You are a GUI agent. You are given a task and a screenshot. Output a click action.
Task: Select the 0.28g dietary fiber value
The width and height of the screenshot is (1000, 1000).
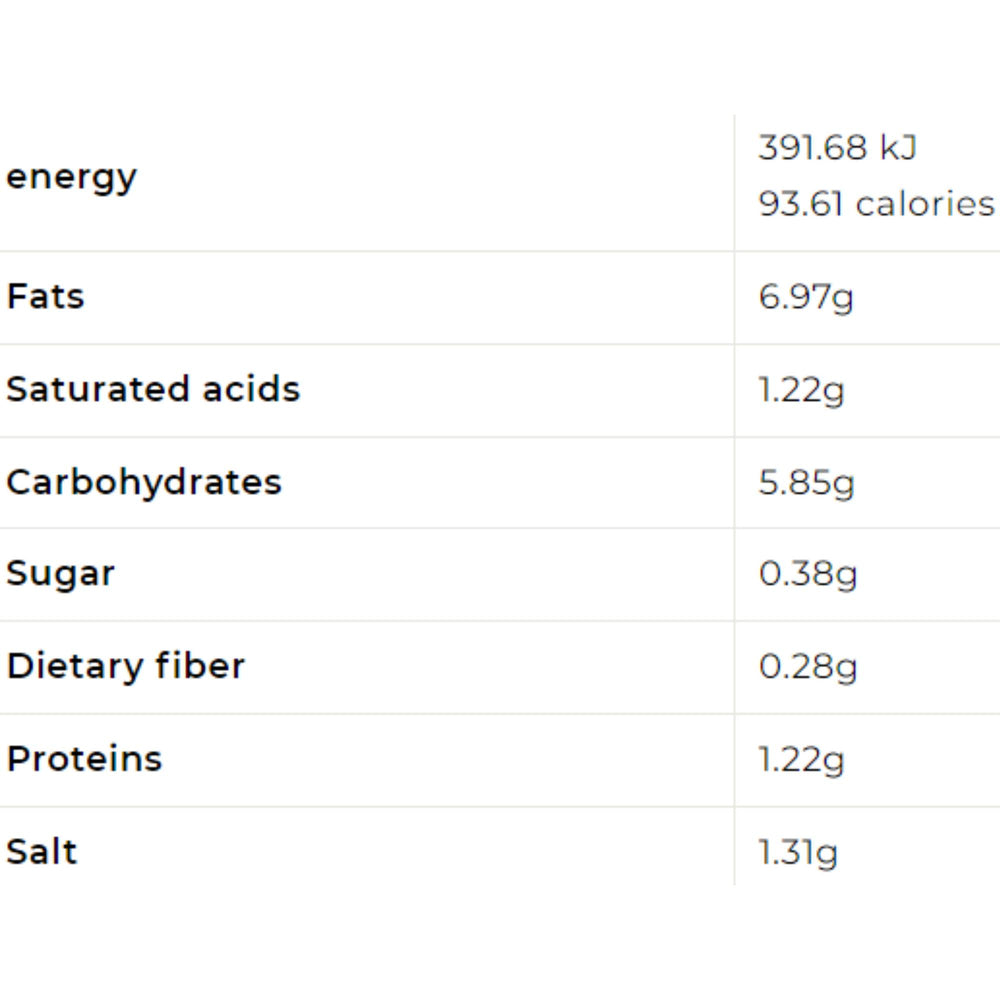click(807, 667)
